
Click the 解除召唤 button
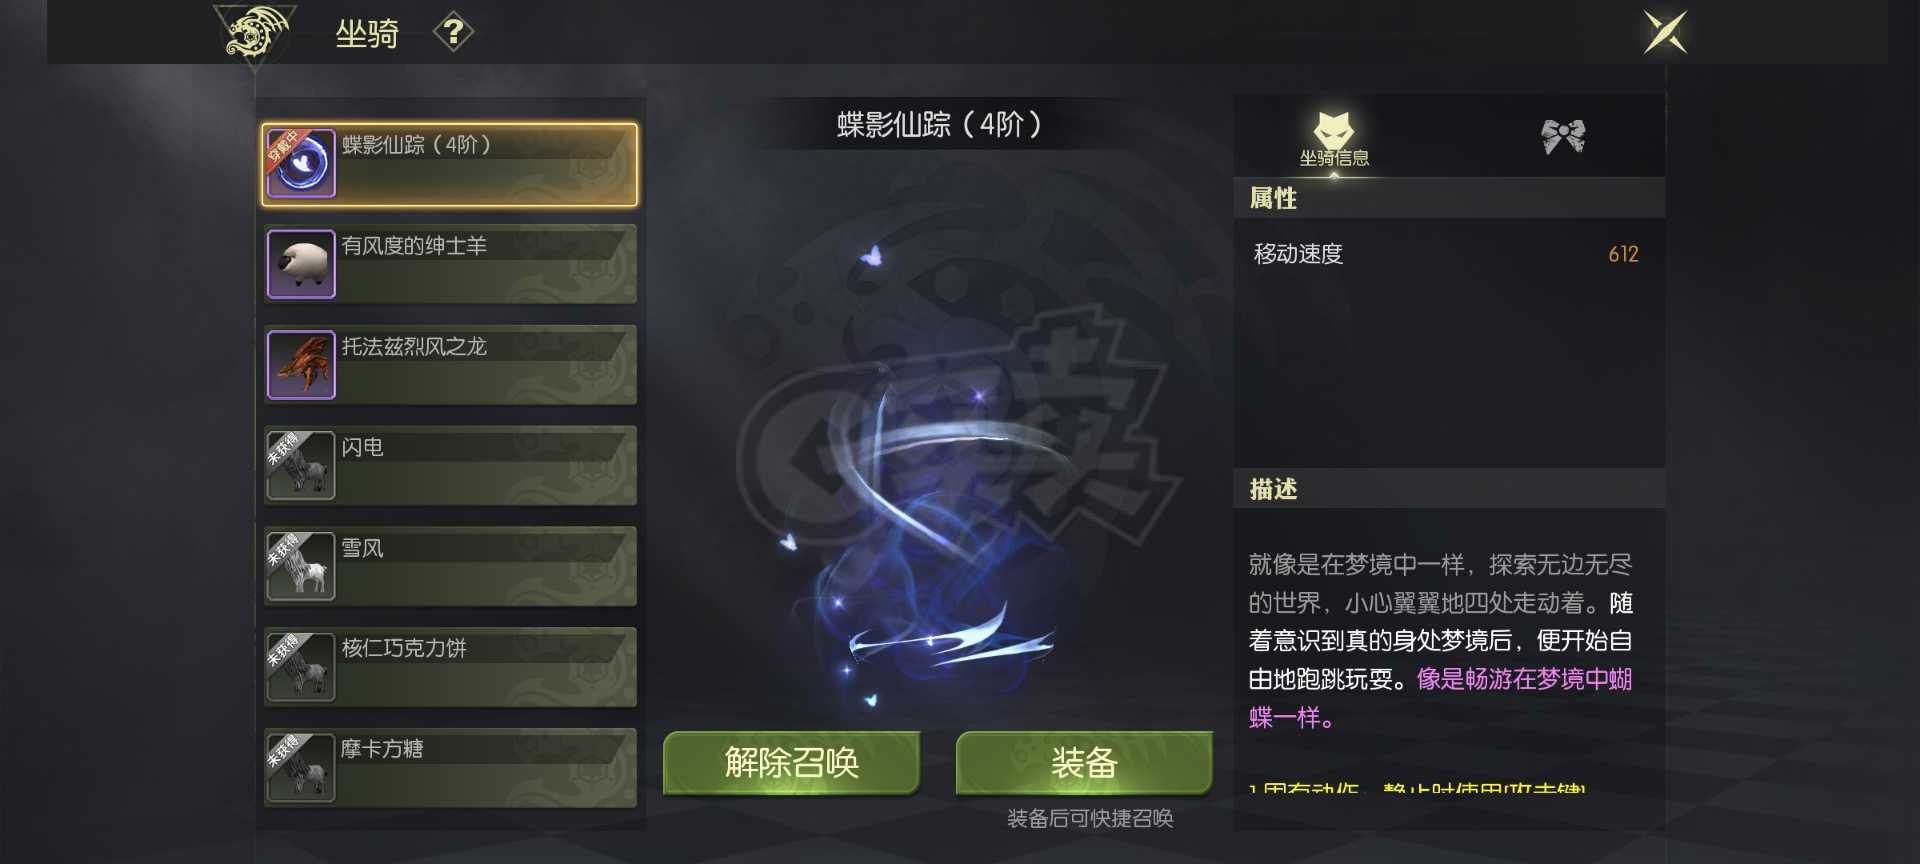[791, 763]
